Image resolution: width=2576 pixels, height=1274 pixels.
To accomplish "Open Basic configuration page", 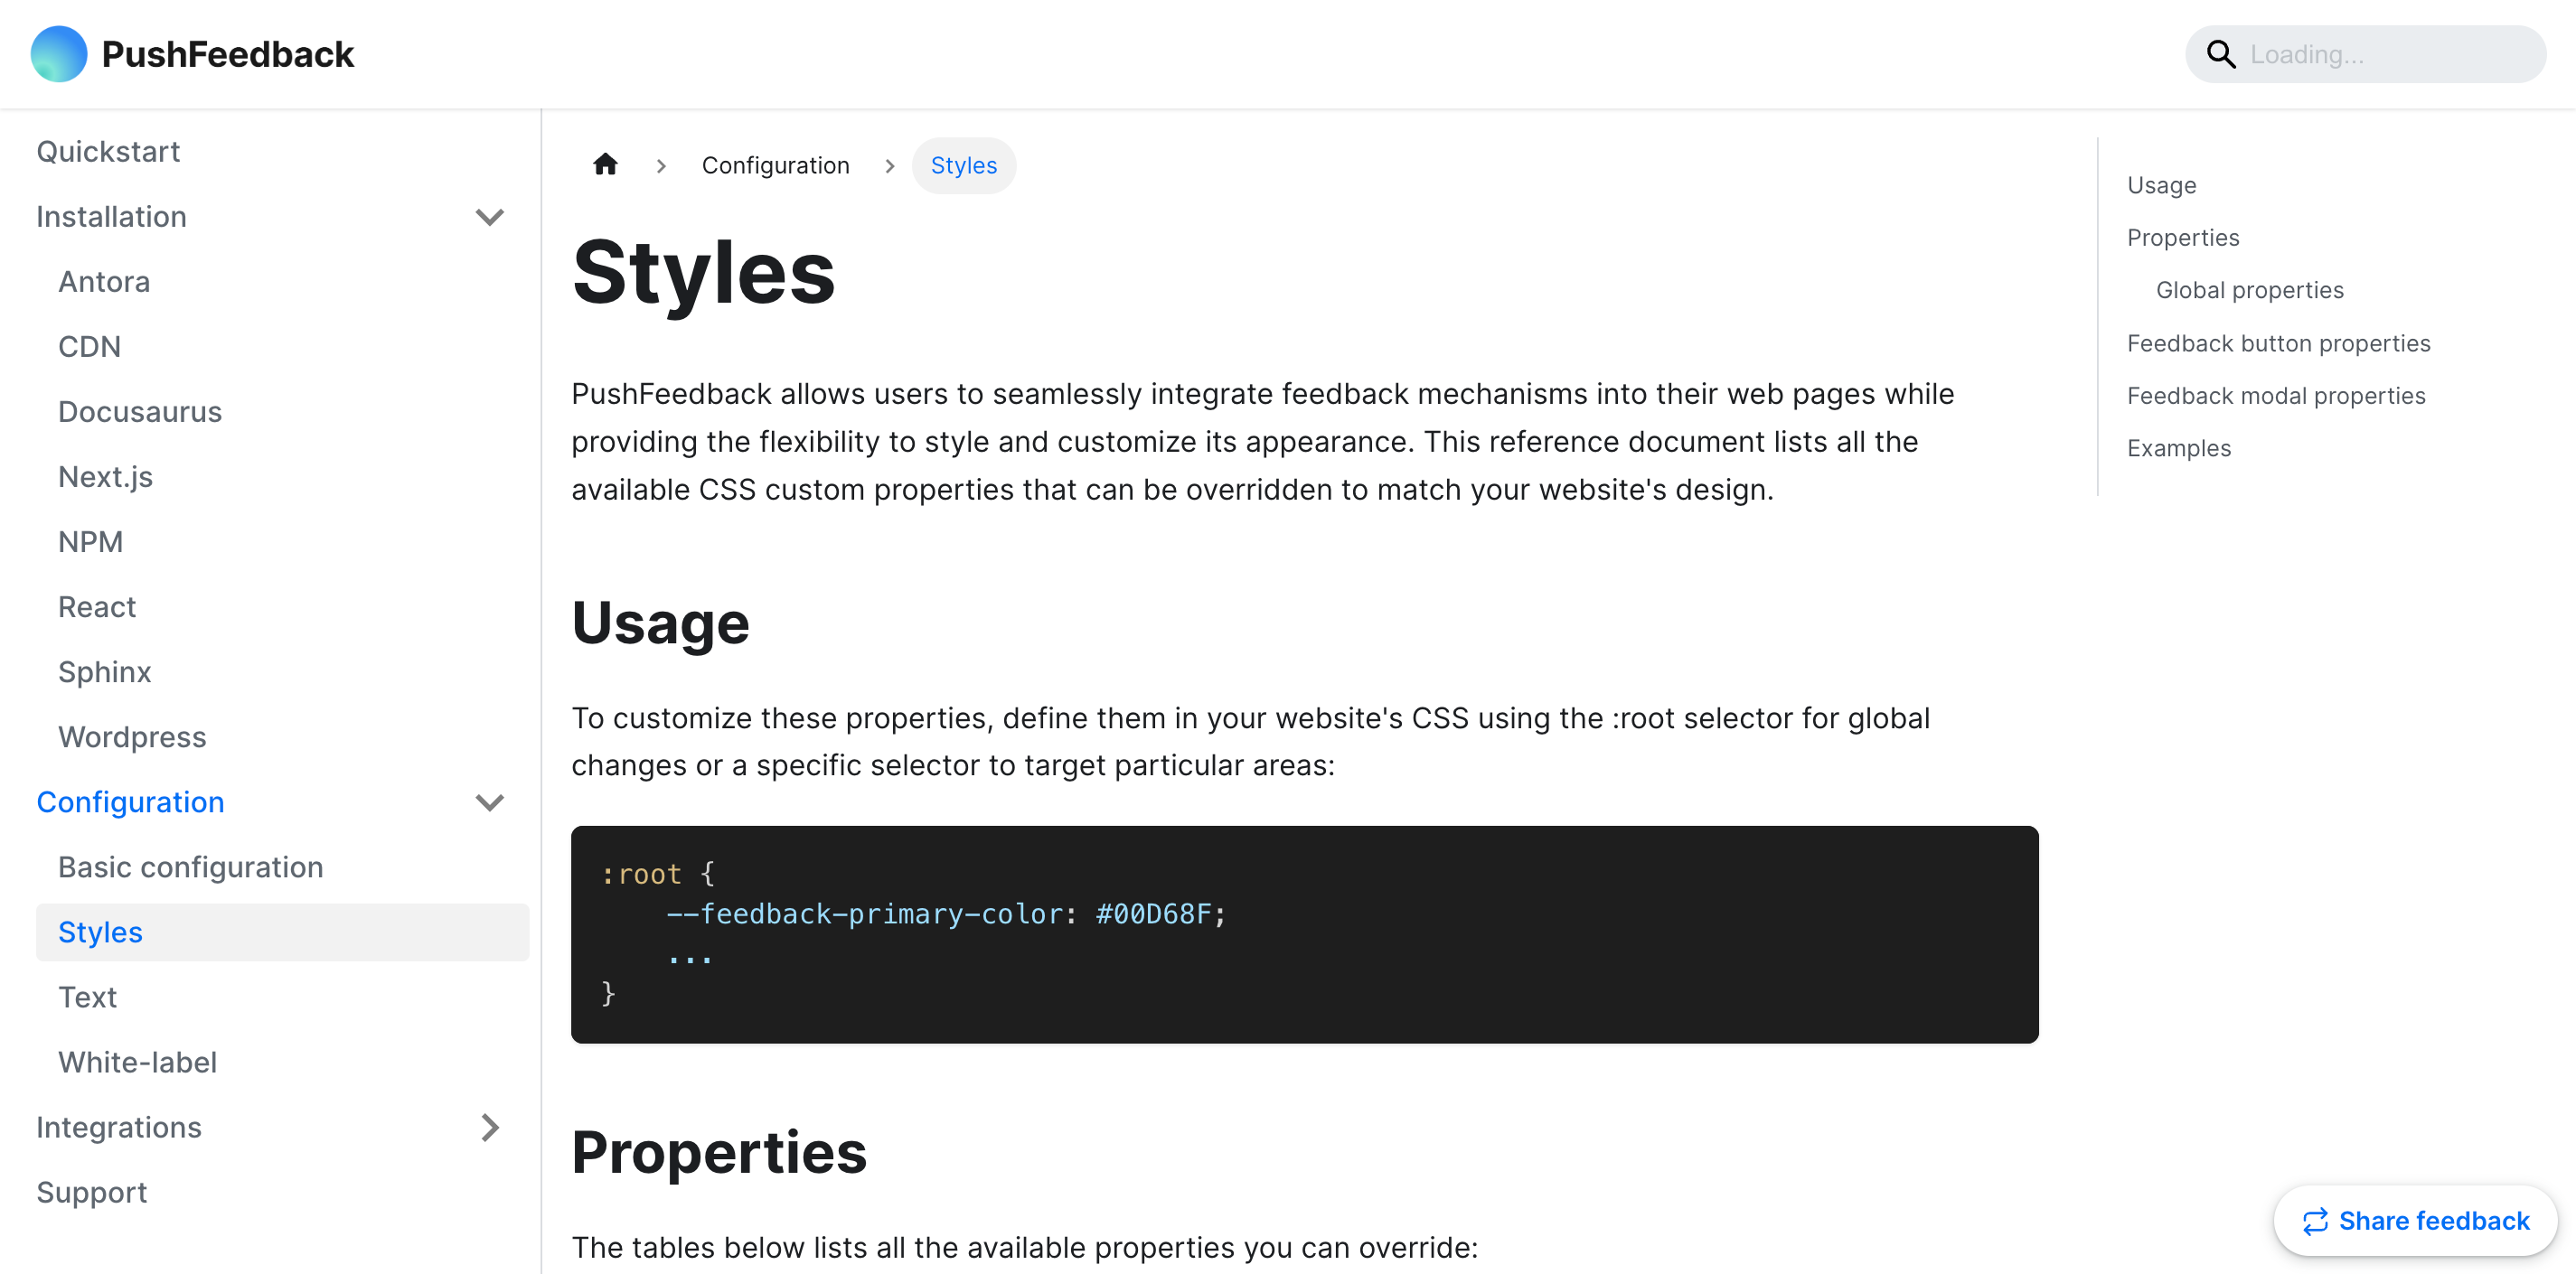I will coord(190,867).
